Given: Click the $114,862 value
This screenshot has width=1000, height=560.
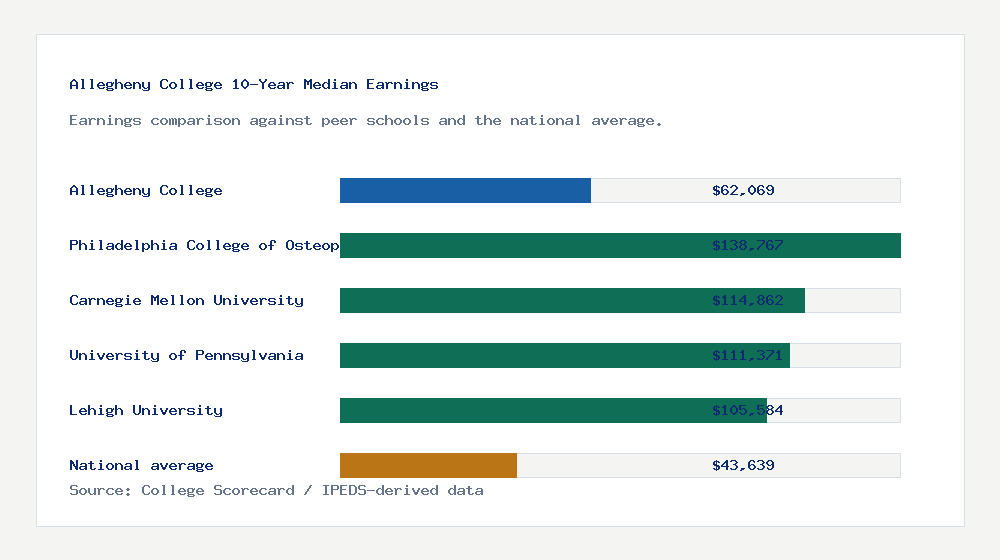Looking at the screenshot, I should tap(747, 300).
